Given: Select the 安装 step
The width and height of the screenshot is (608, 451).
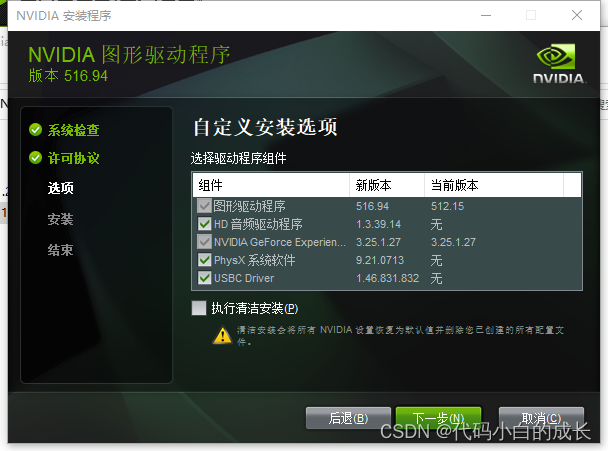Looking at the screenshot, I should coord(60,219).
